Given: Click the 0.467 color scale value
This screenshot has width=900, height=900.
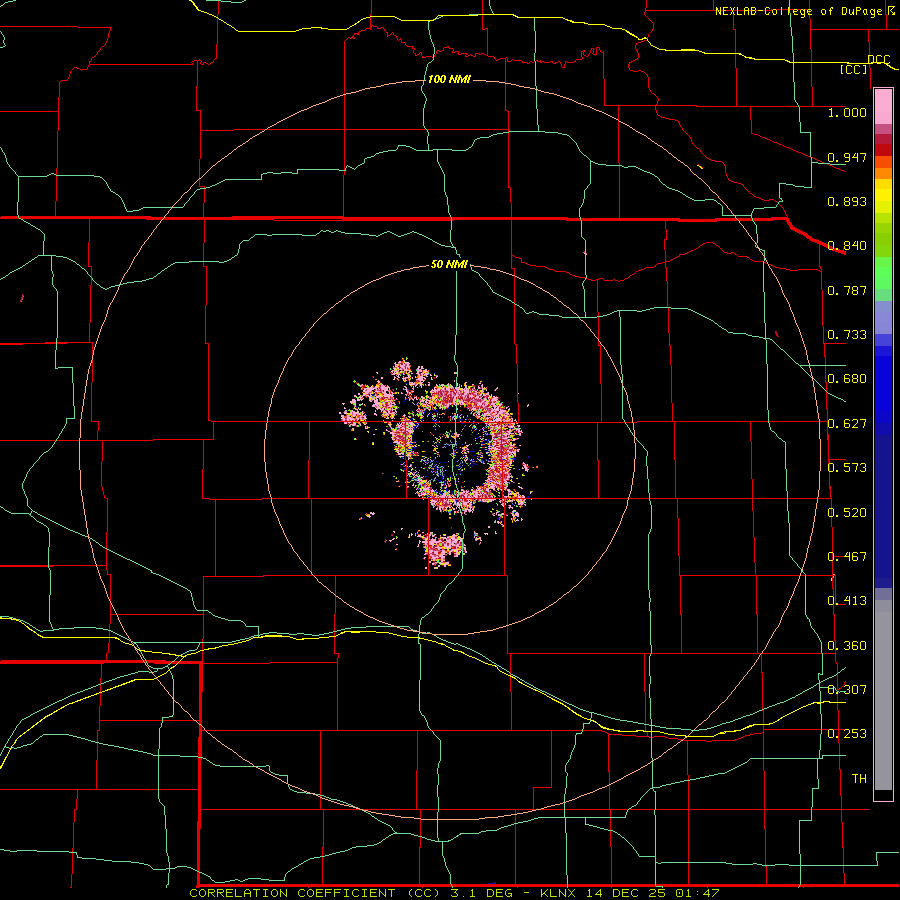Looking at the screenshot, I should (847, 557).
